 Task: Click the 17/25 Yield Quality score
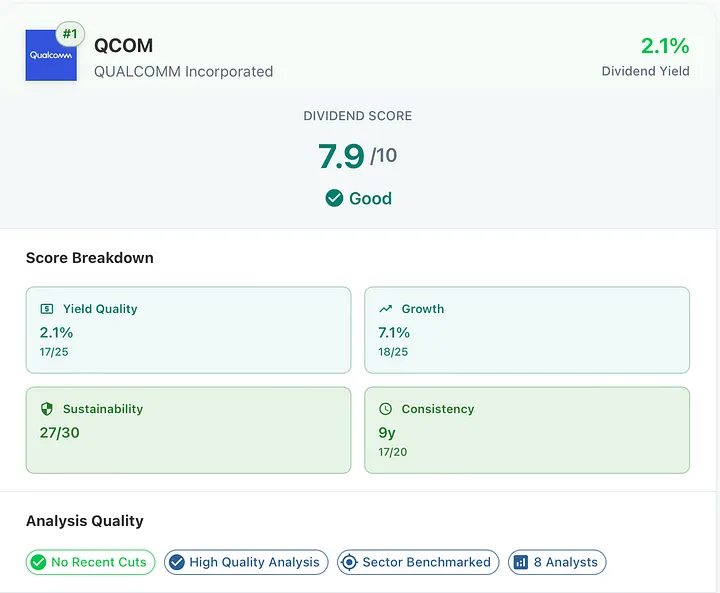click(54, 352)
